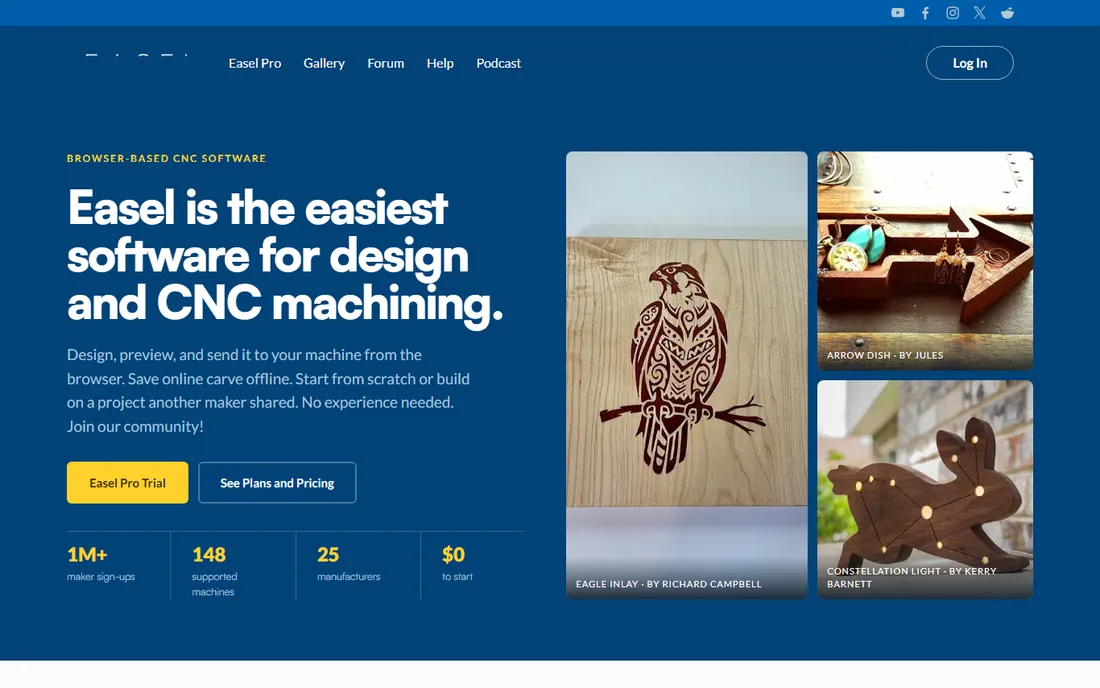Click the '$0' to start stat
The image size is (1100, 688).
(457, 563)
